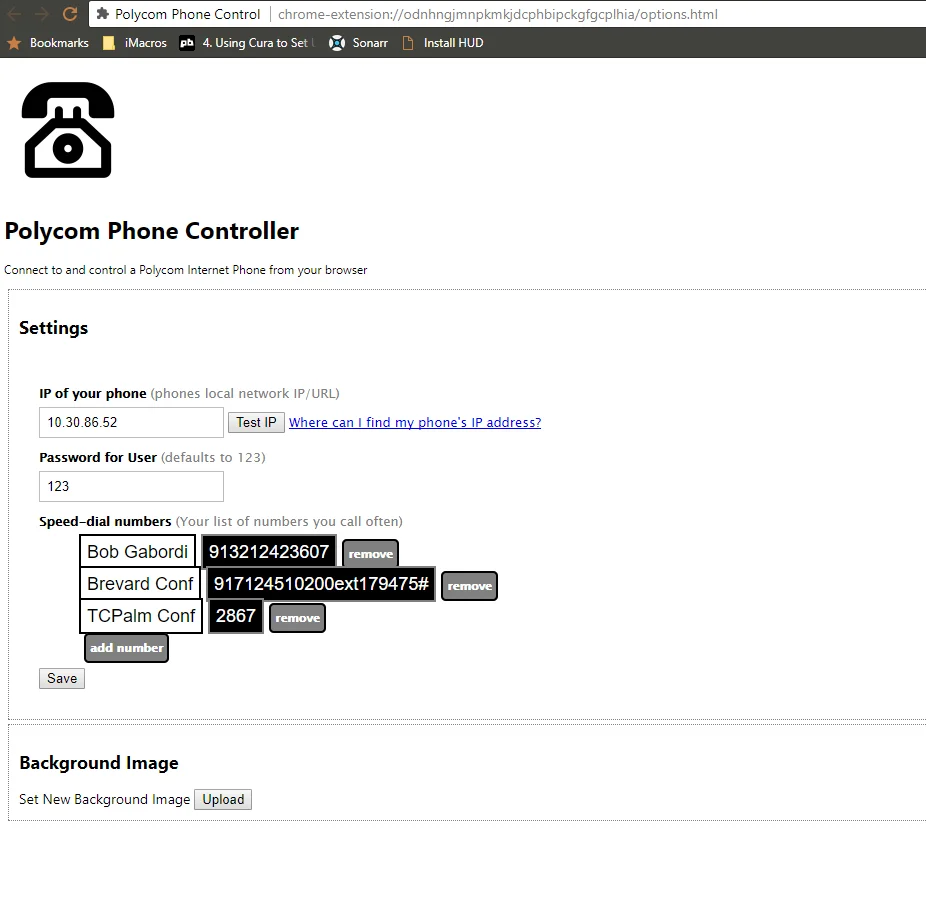Open the Using Cura bookmark
926x909 pixels.
click(x=247, y=43)
